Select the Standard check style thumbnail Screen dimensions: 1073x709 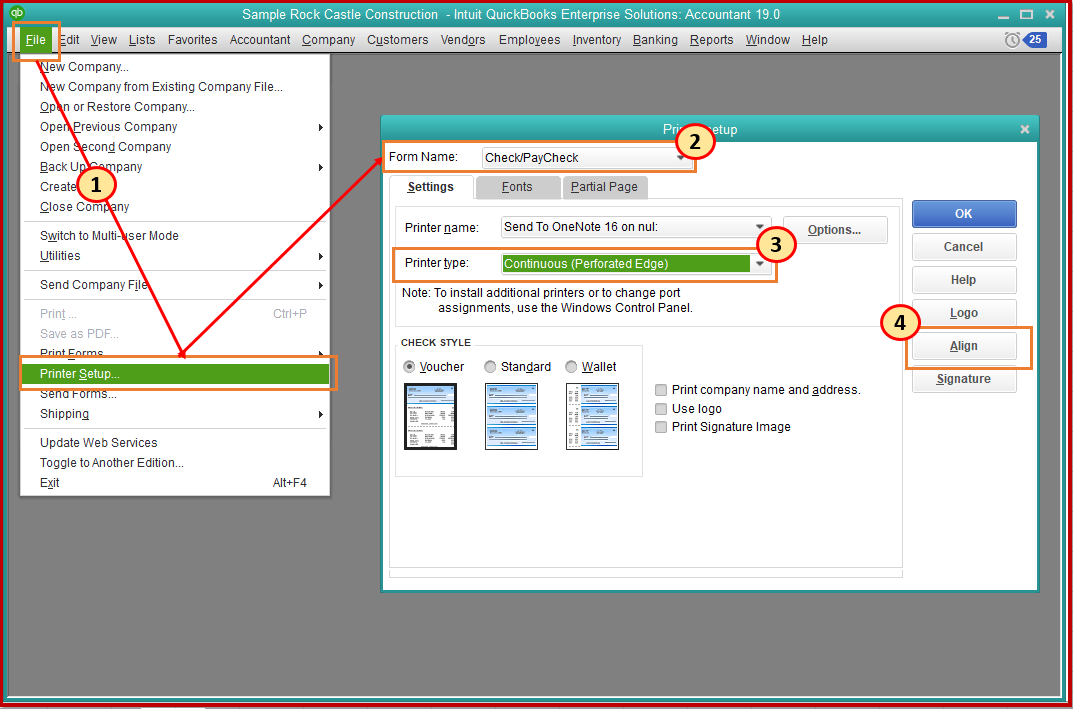pos(511,416)
